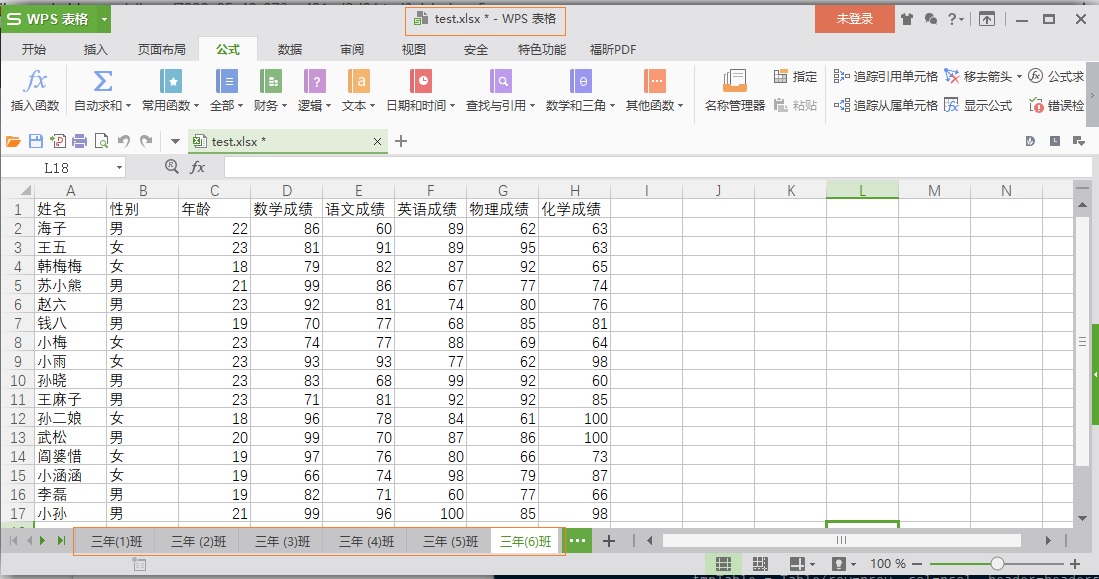Image resolution: width=1099 pixels, height=579 pixels.
Task: Switch to normal view in status bar
Action: pos(724,564)
